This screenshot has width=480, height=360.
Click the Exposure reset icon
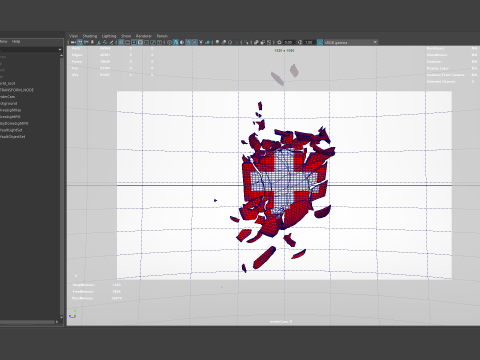point(279,42)
